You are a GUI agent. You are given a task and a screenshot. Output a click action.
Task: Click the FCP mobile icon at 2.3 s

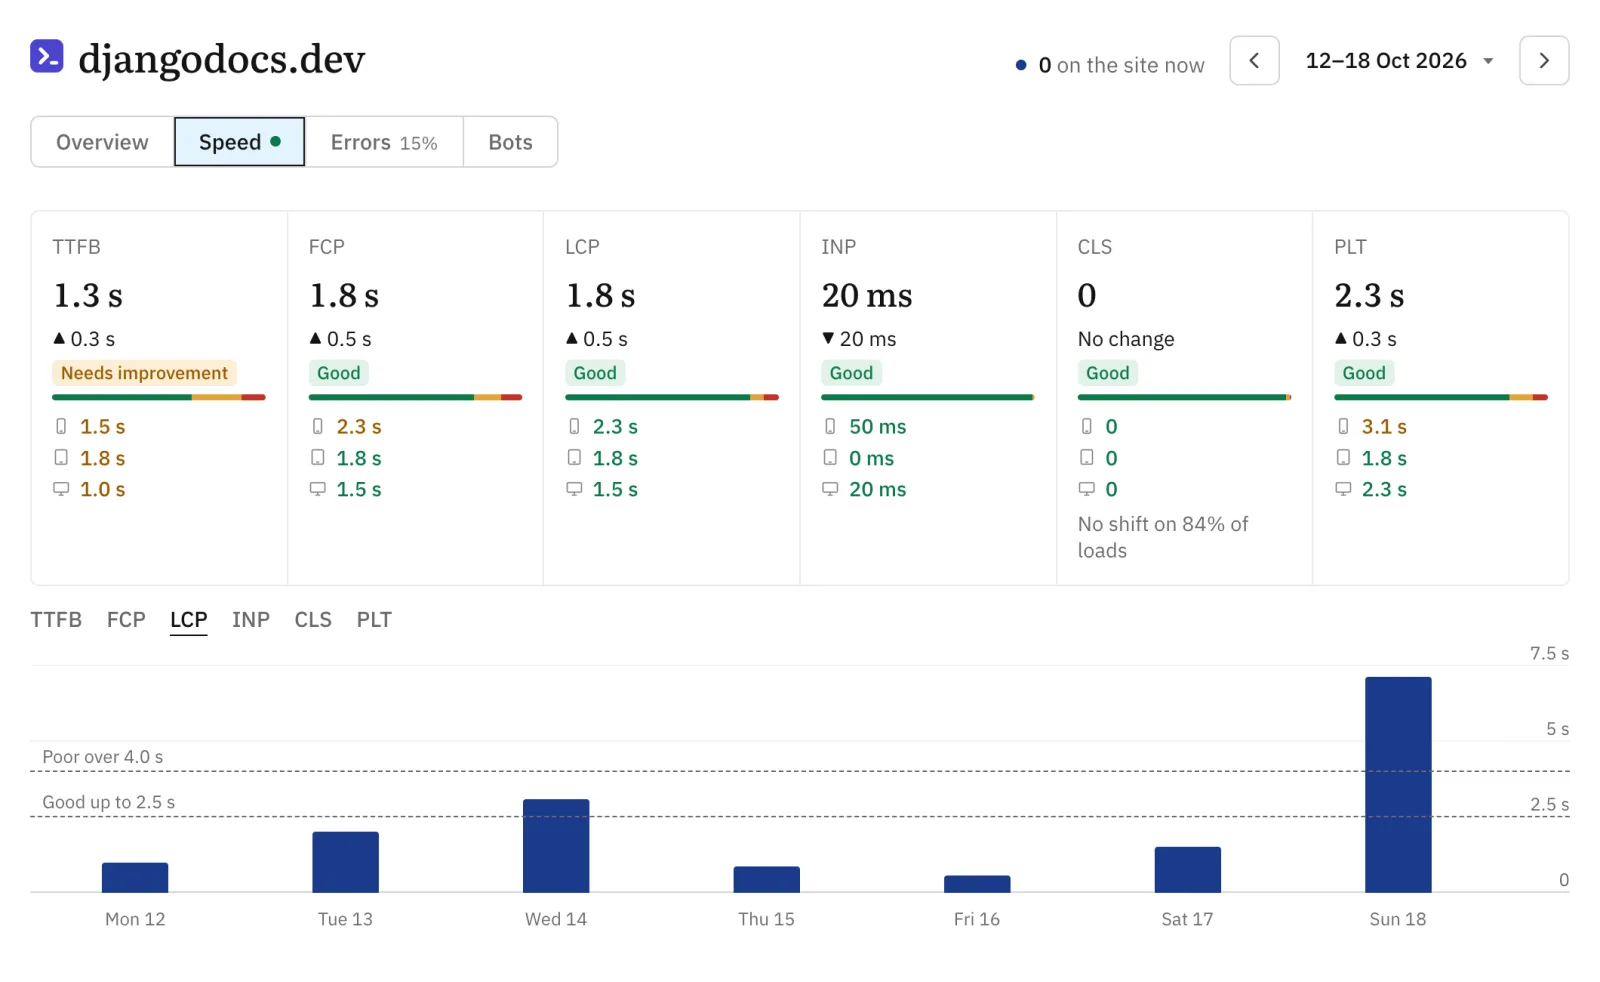pyautogui.click(x=318, y=426)
